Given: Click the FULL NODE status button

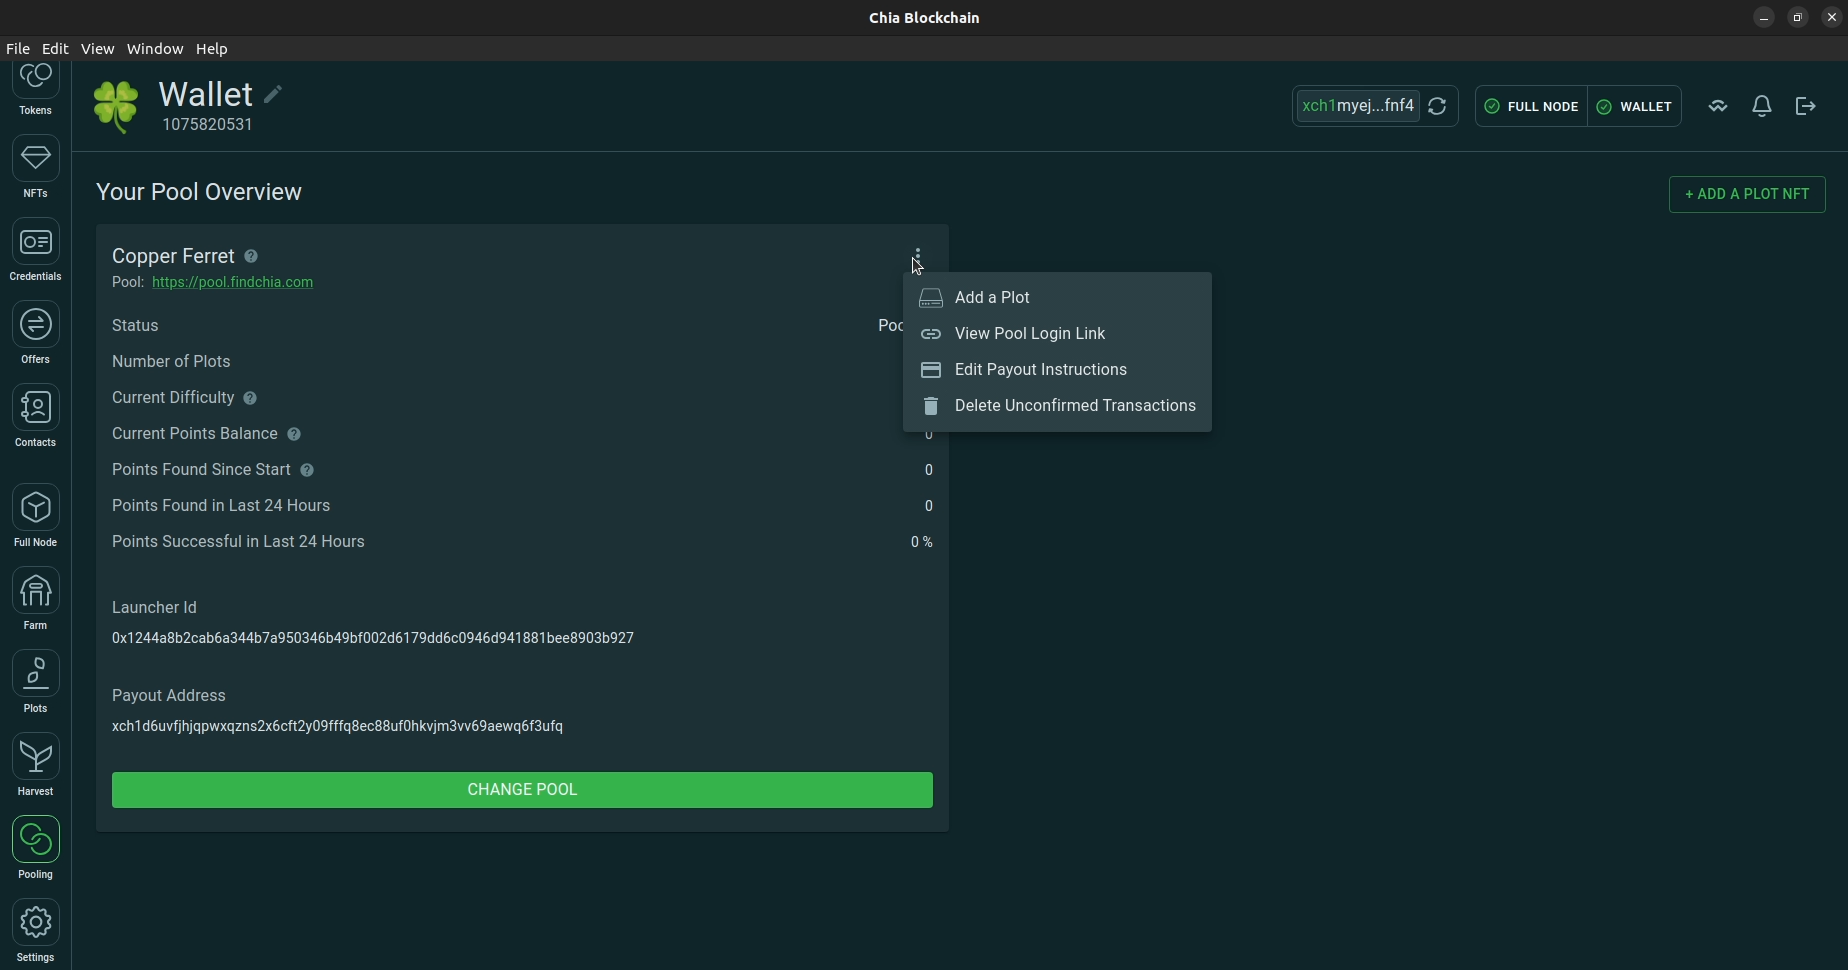Looking at the screenshot, I should click(x=1531, y=106).
